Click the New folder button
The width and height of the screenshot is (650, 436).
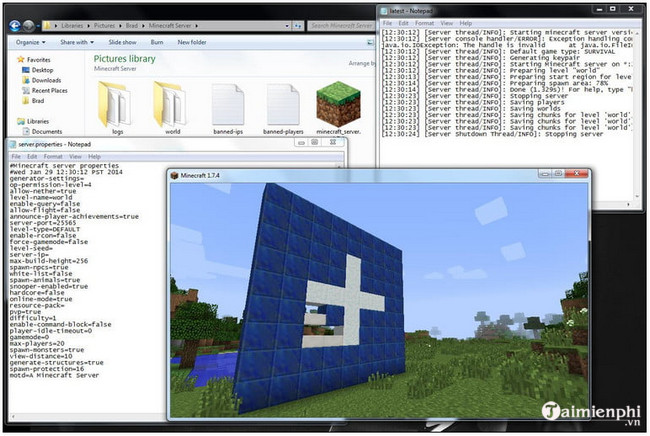pos(192,42)
